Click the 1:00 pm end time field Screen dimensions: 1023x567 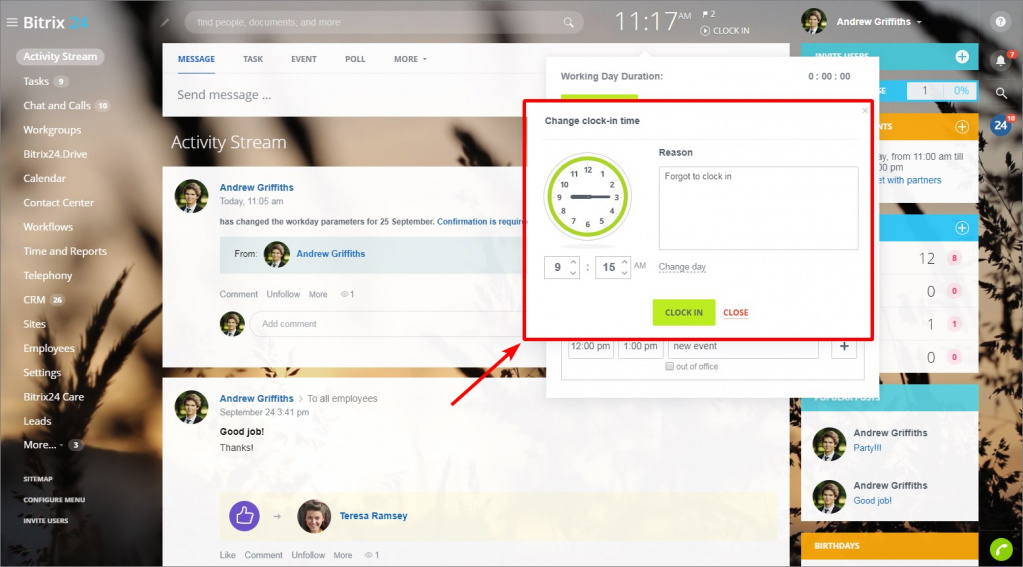coord(641,346)
